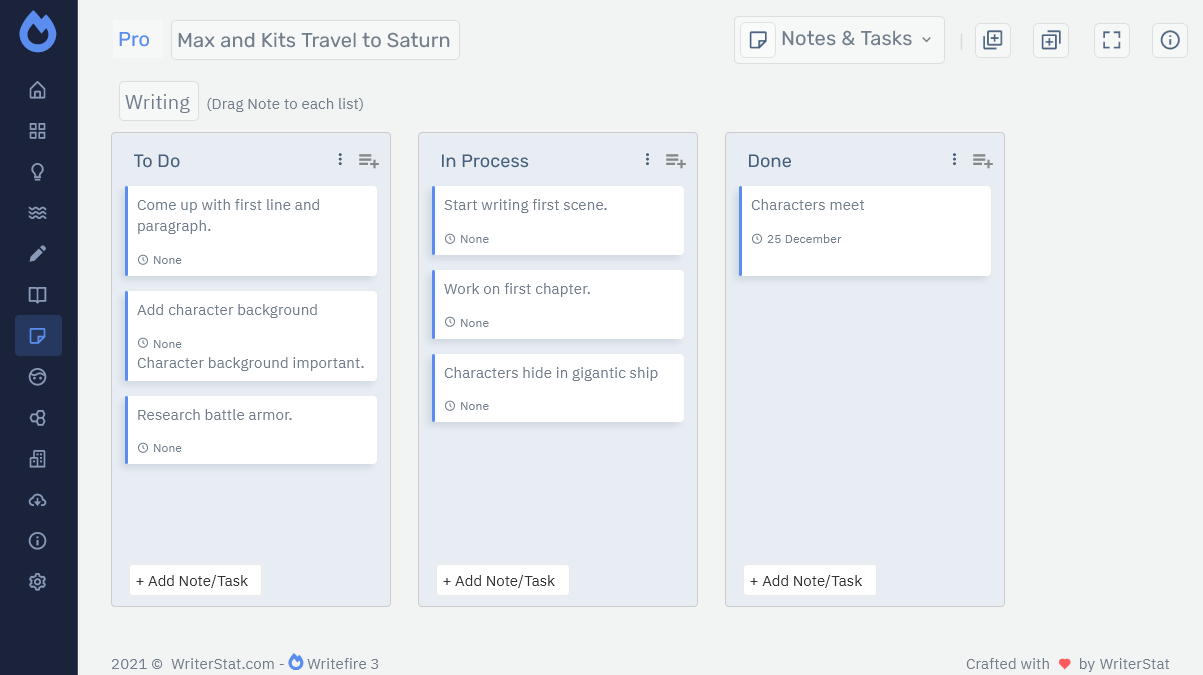
Task: Click the Writing pencil icon in sidebar
Action: (38, 253)
